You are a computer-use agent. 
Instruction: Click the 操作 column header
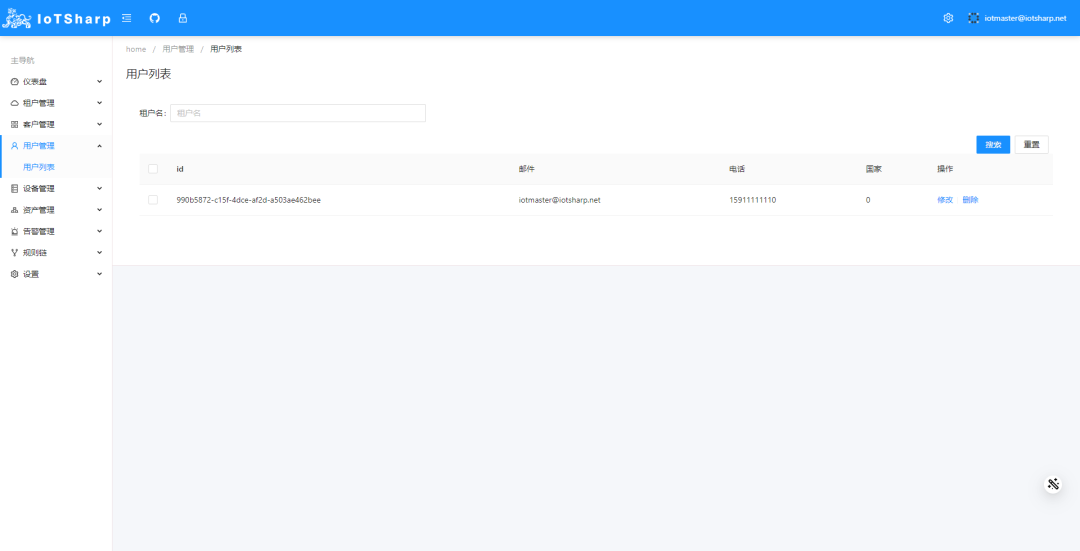[x=945, y=169]
